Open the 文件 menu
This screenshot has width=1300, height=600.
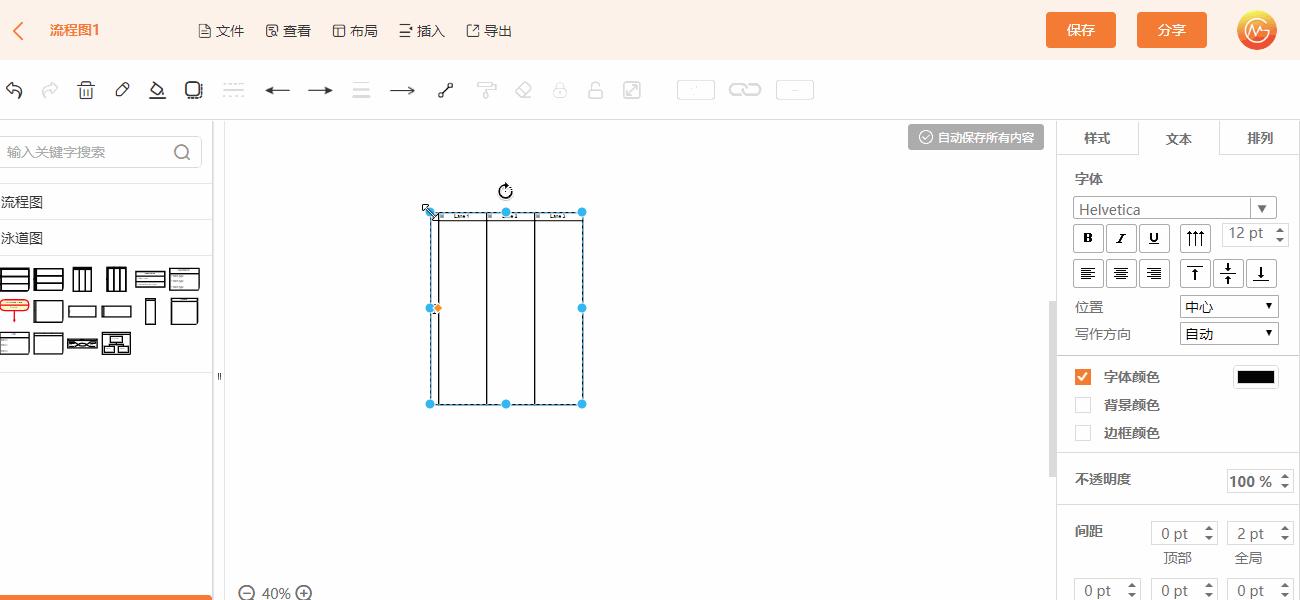pos(221,31)
